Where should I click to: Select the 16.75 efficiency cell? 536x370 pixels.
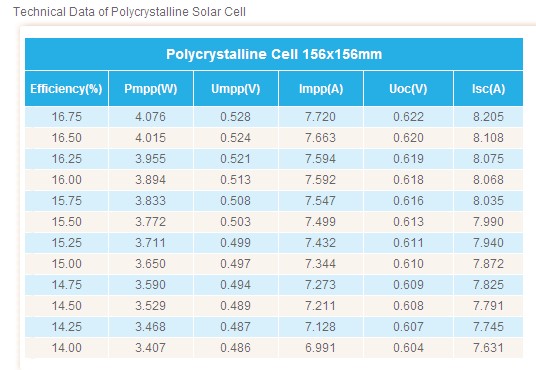click(x=66, y=117)
